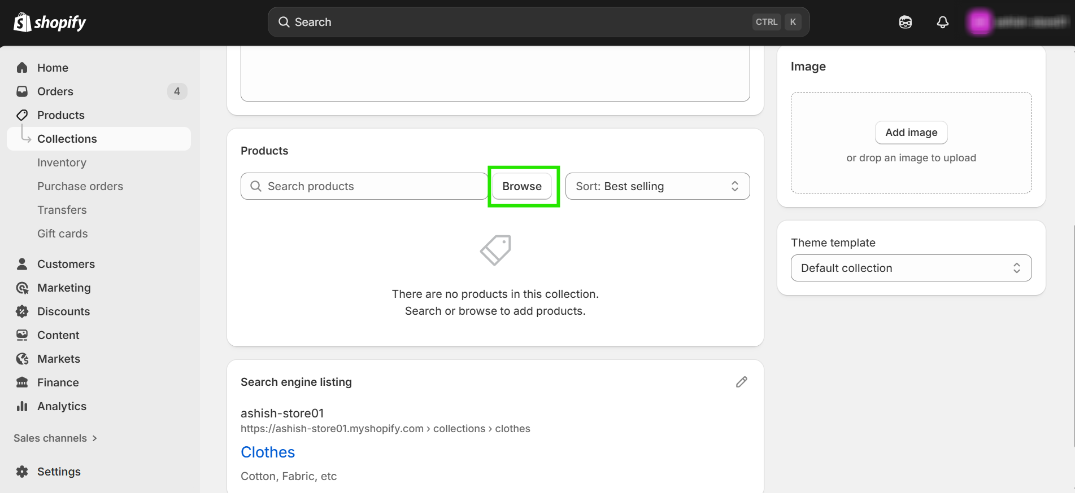The height and width of the screenshot is (493, 1075).
Task: Expand the Sales channels section
Action: coord(55,438)
